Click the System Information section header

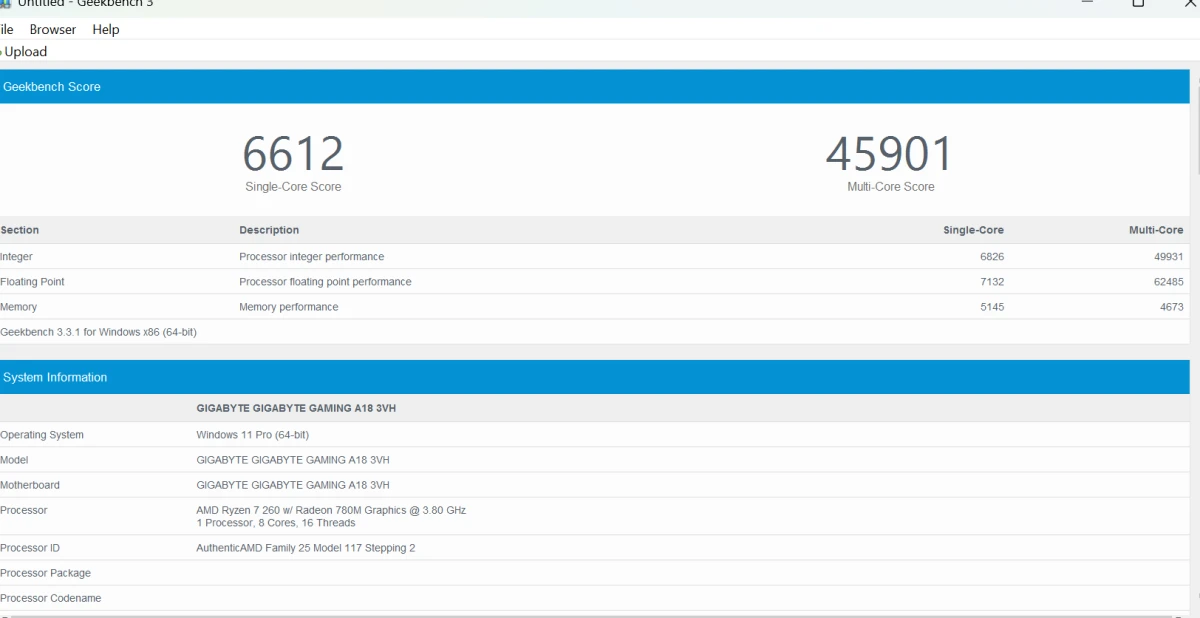[595, 377]
